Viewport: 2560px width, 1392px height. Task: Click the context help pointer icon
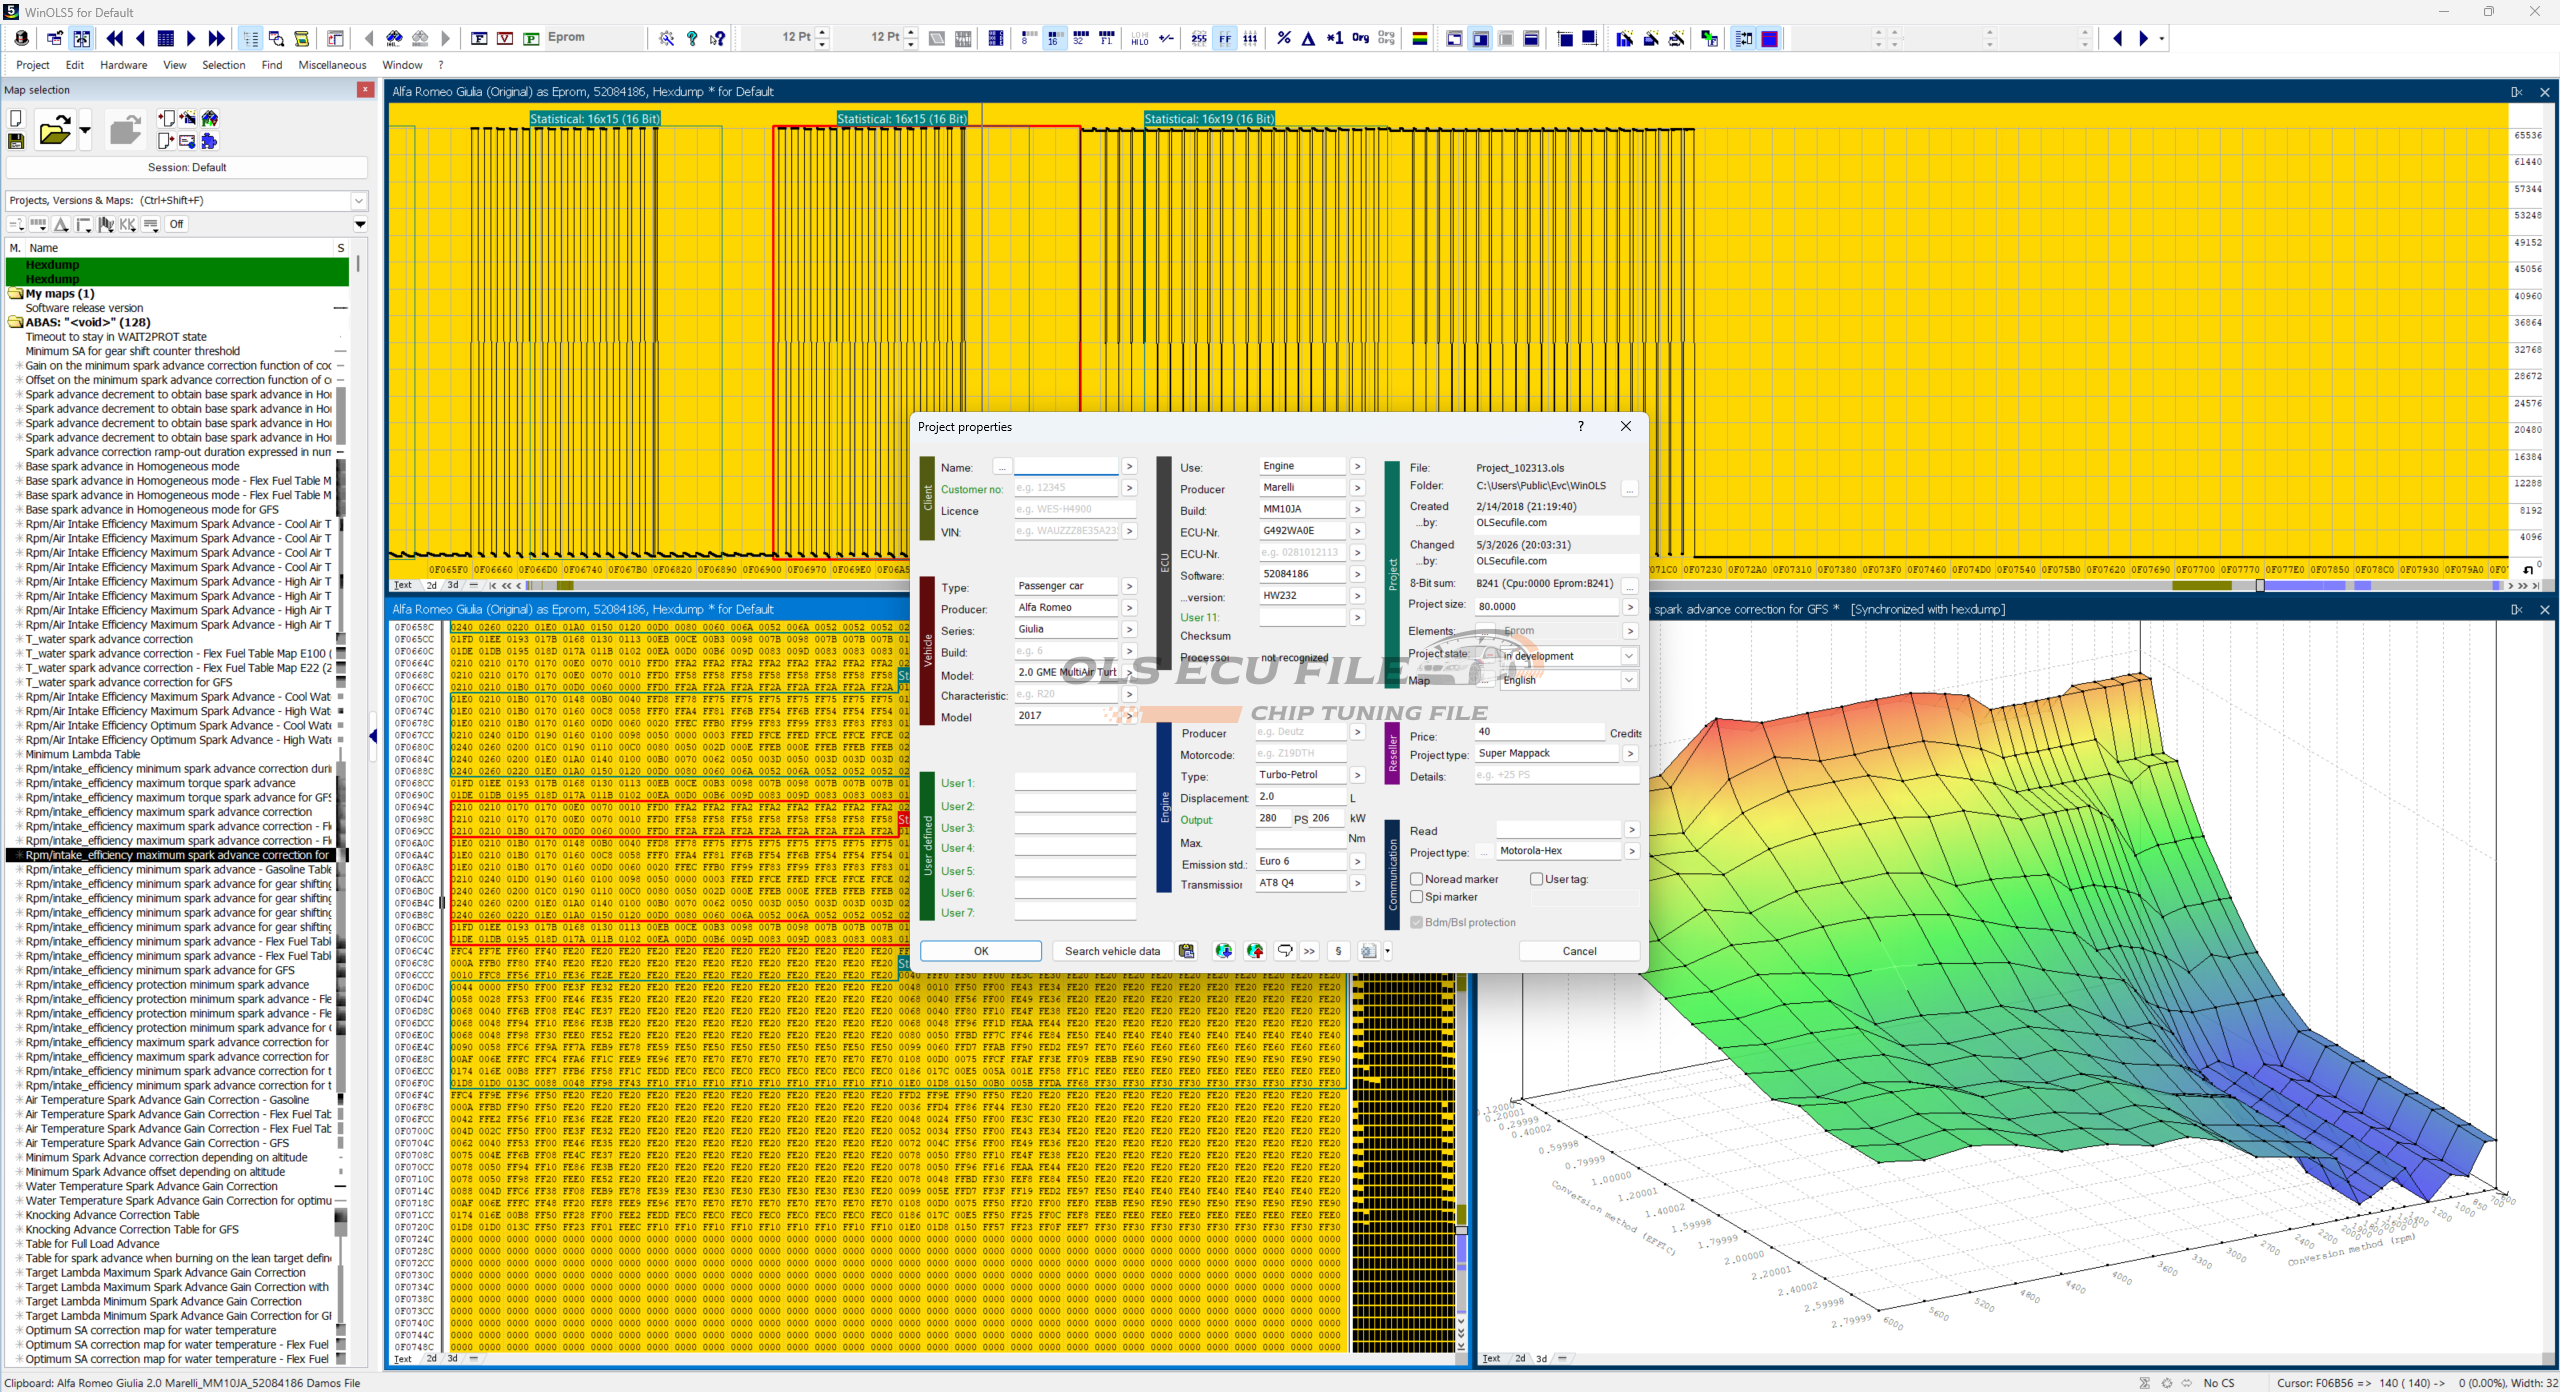pyautogui.click(x=717, y=38)
